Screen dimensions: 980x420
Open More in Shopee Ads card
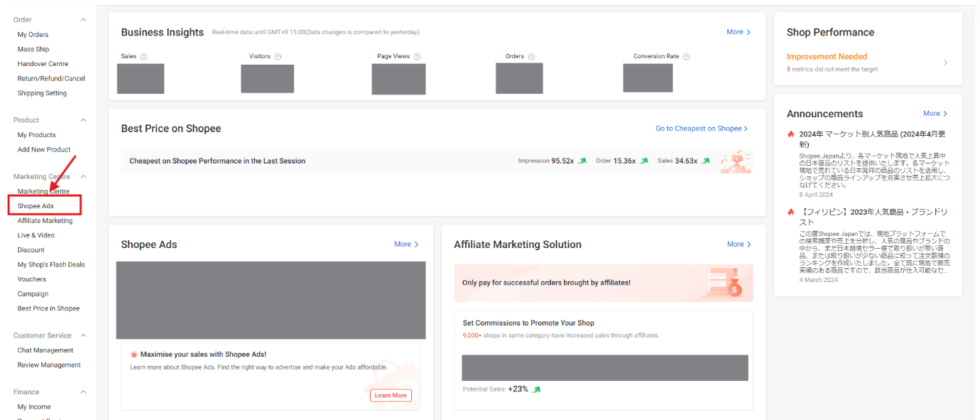406,244
